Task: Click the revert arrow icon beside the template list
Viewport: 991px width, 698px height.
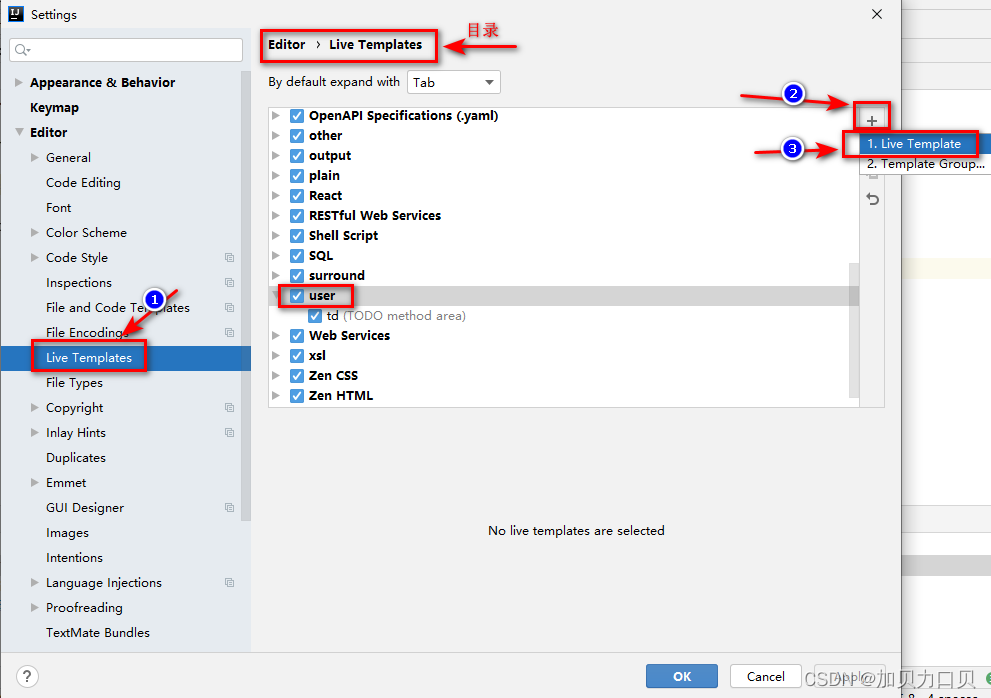Action: 873,199
